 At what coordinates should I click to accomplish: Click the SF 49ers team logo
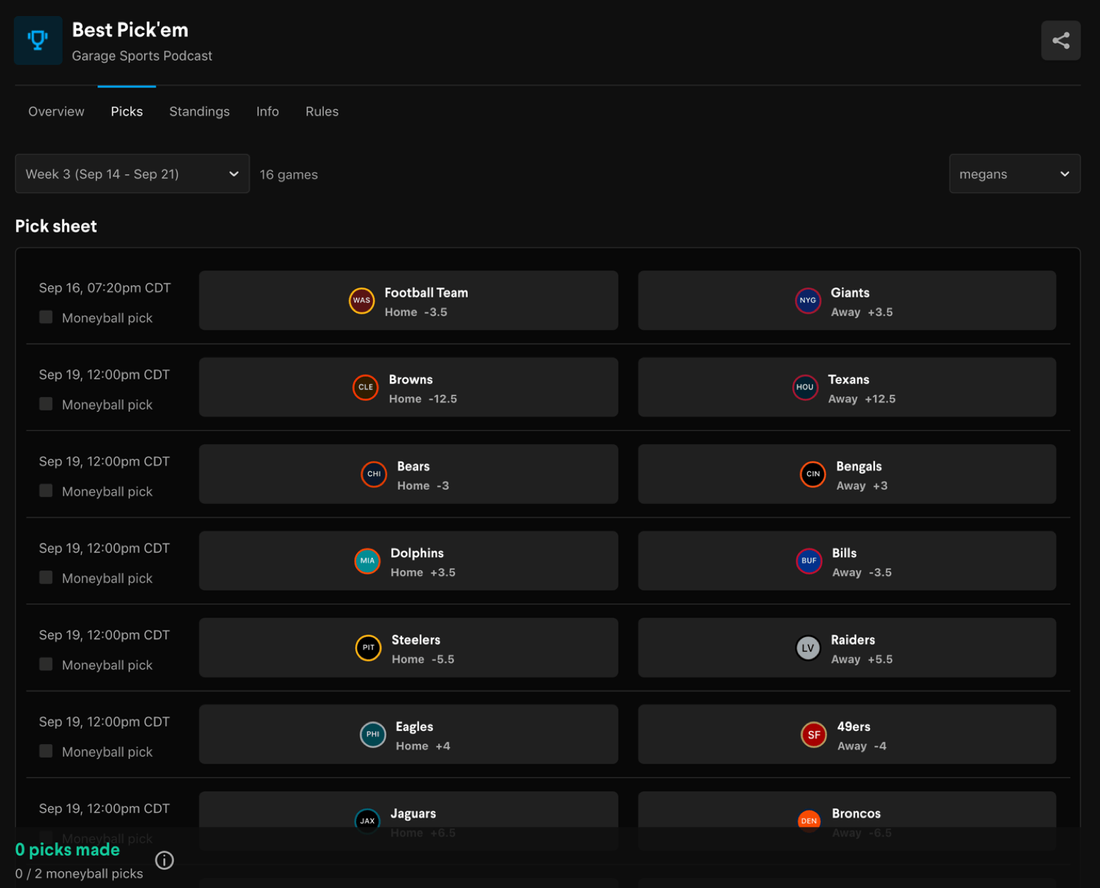pos(814,735)
